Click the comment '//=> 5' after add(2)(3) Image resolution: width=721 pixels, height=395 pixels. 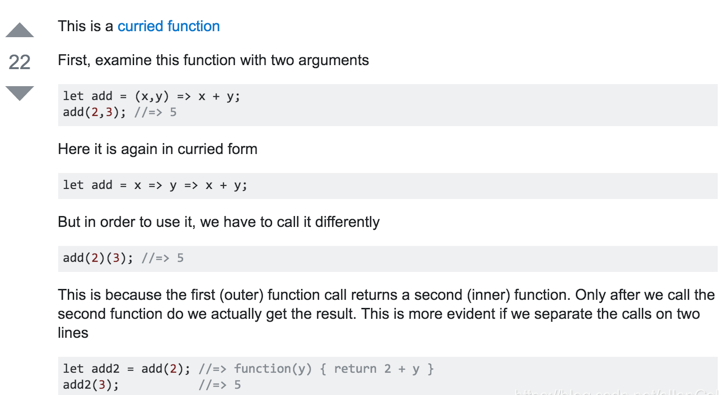tap(163, 258)
